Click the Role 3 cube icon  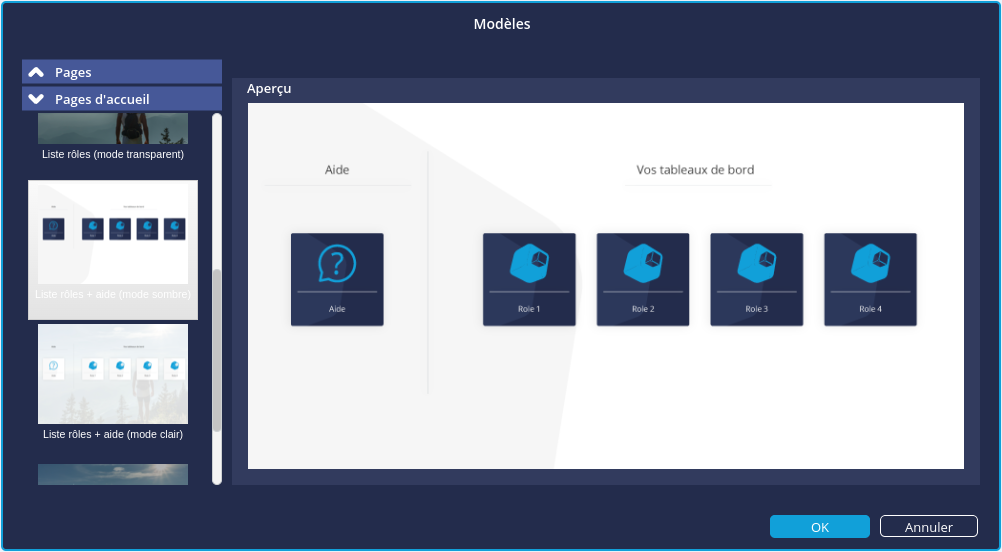click(x=756, y=263)
